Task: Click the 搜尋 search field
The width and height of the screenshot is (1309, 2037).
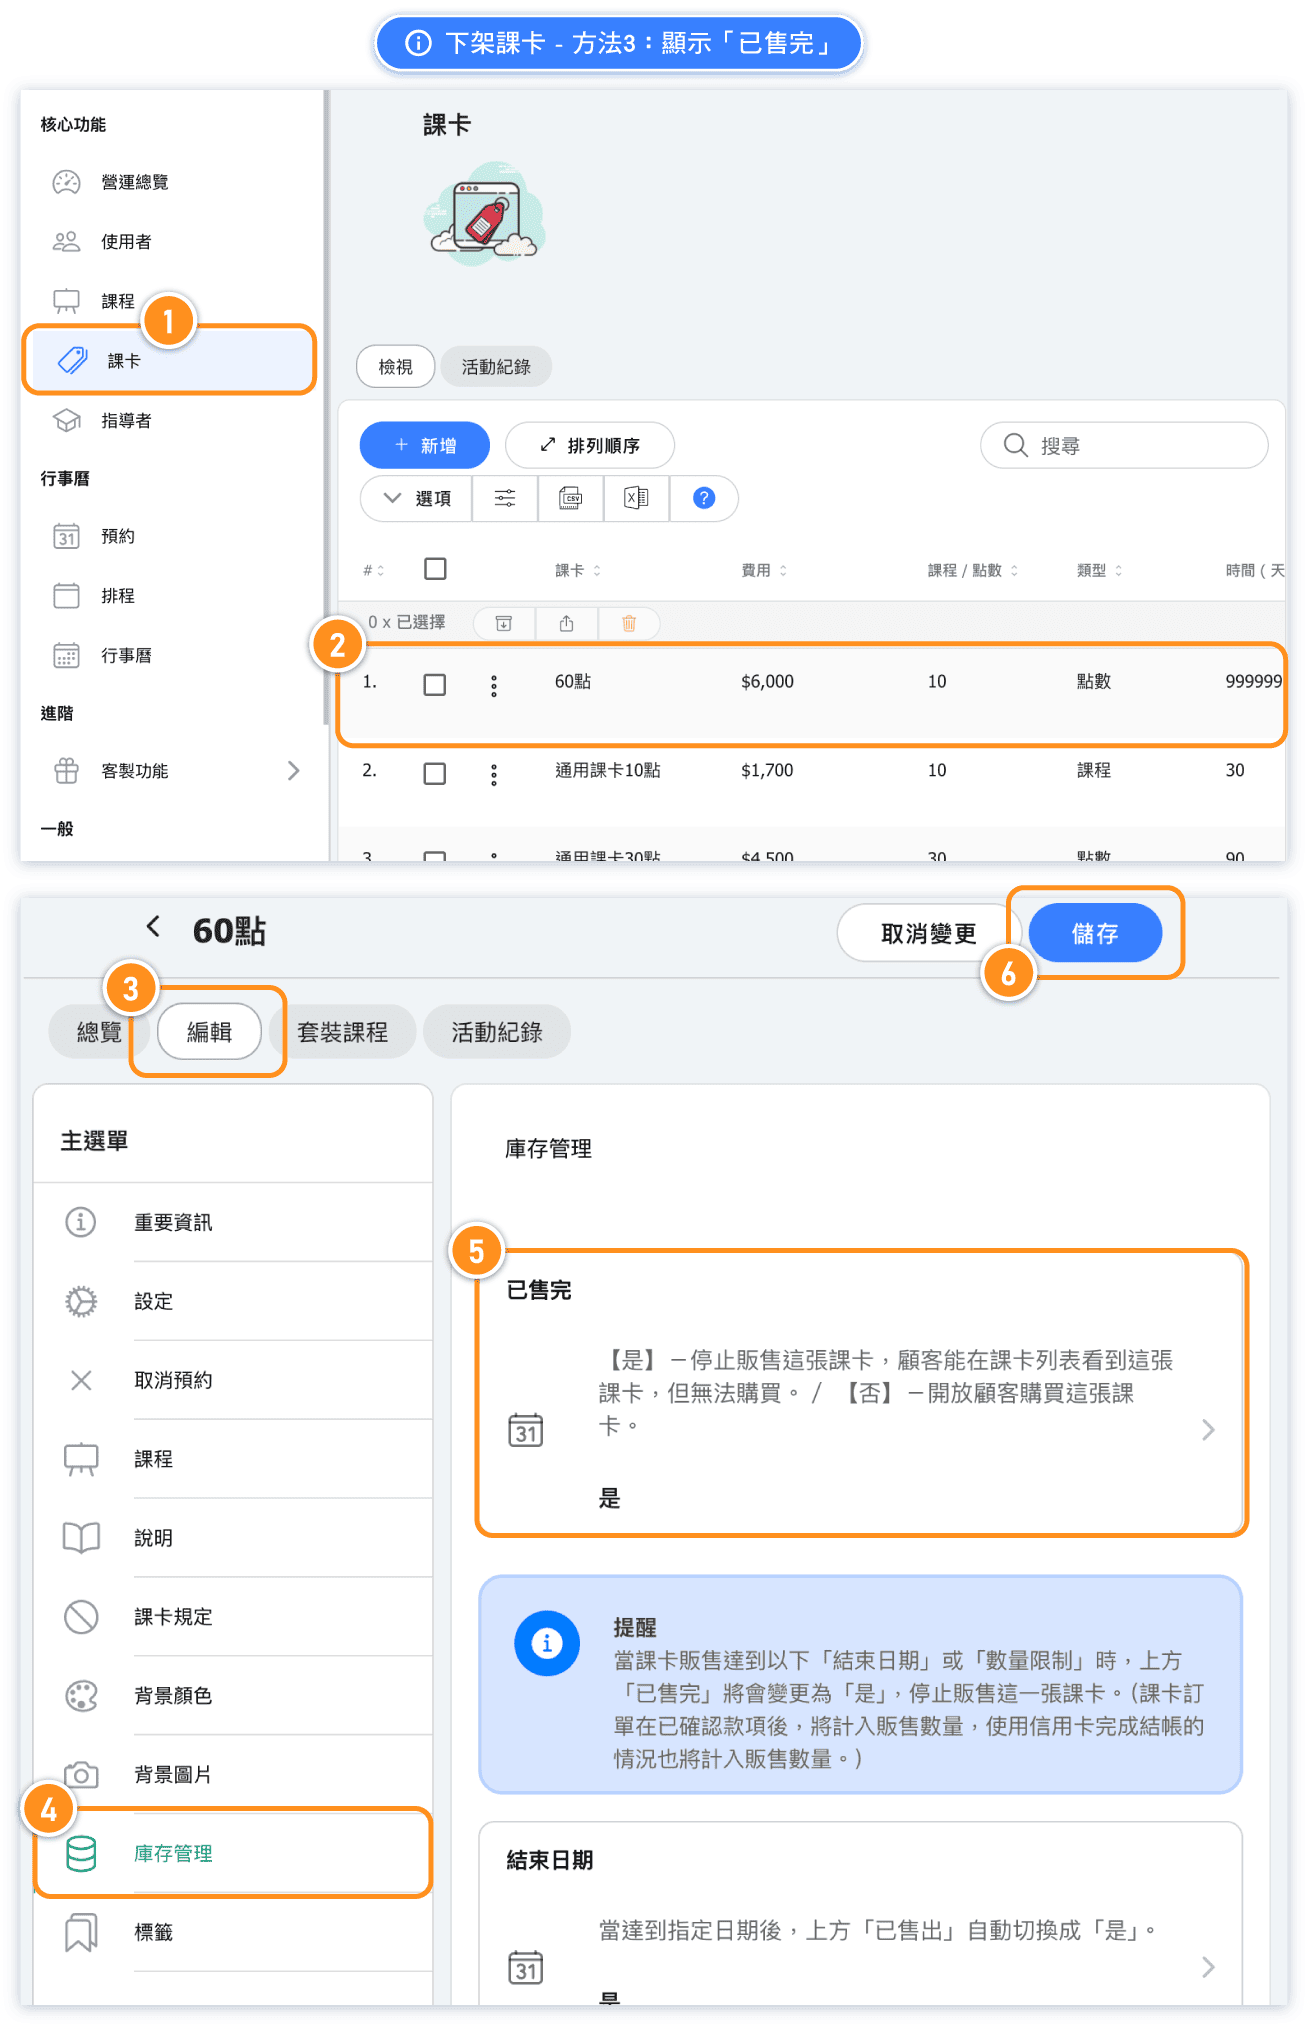Action: (1123, 445)
